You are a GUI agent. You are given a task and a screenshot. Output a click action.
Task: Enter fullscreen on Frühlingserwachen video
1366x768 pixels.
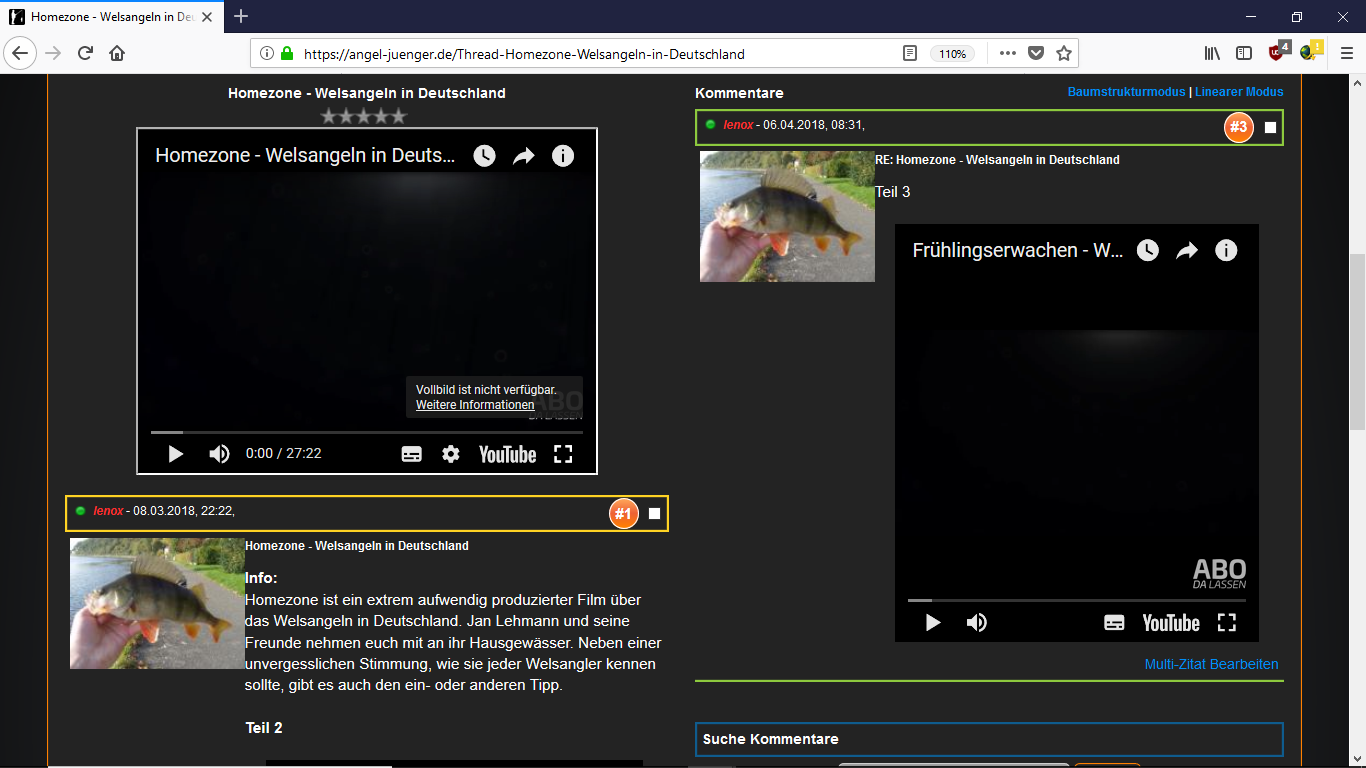point(1227,623)
